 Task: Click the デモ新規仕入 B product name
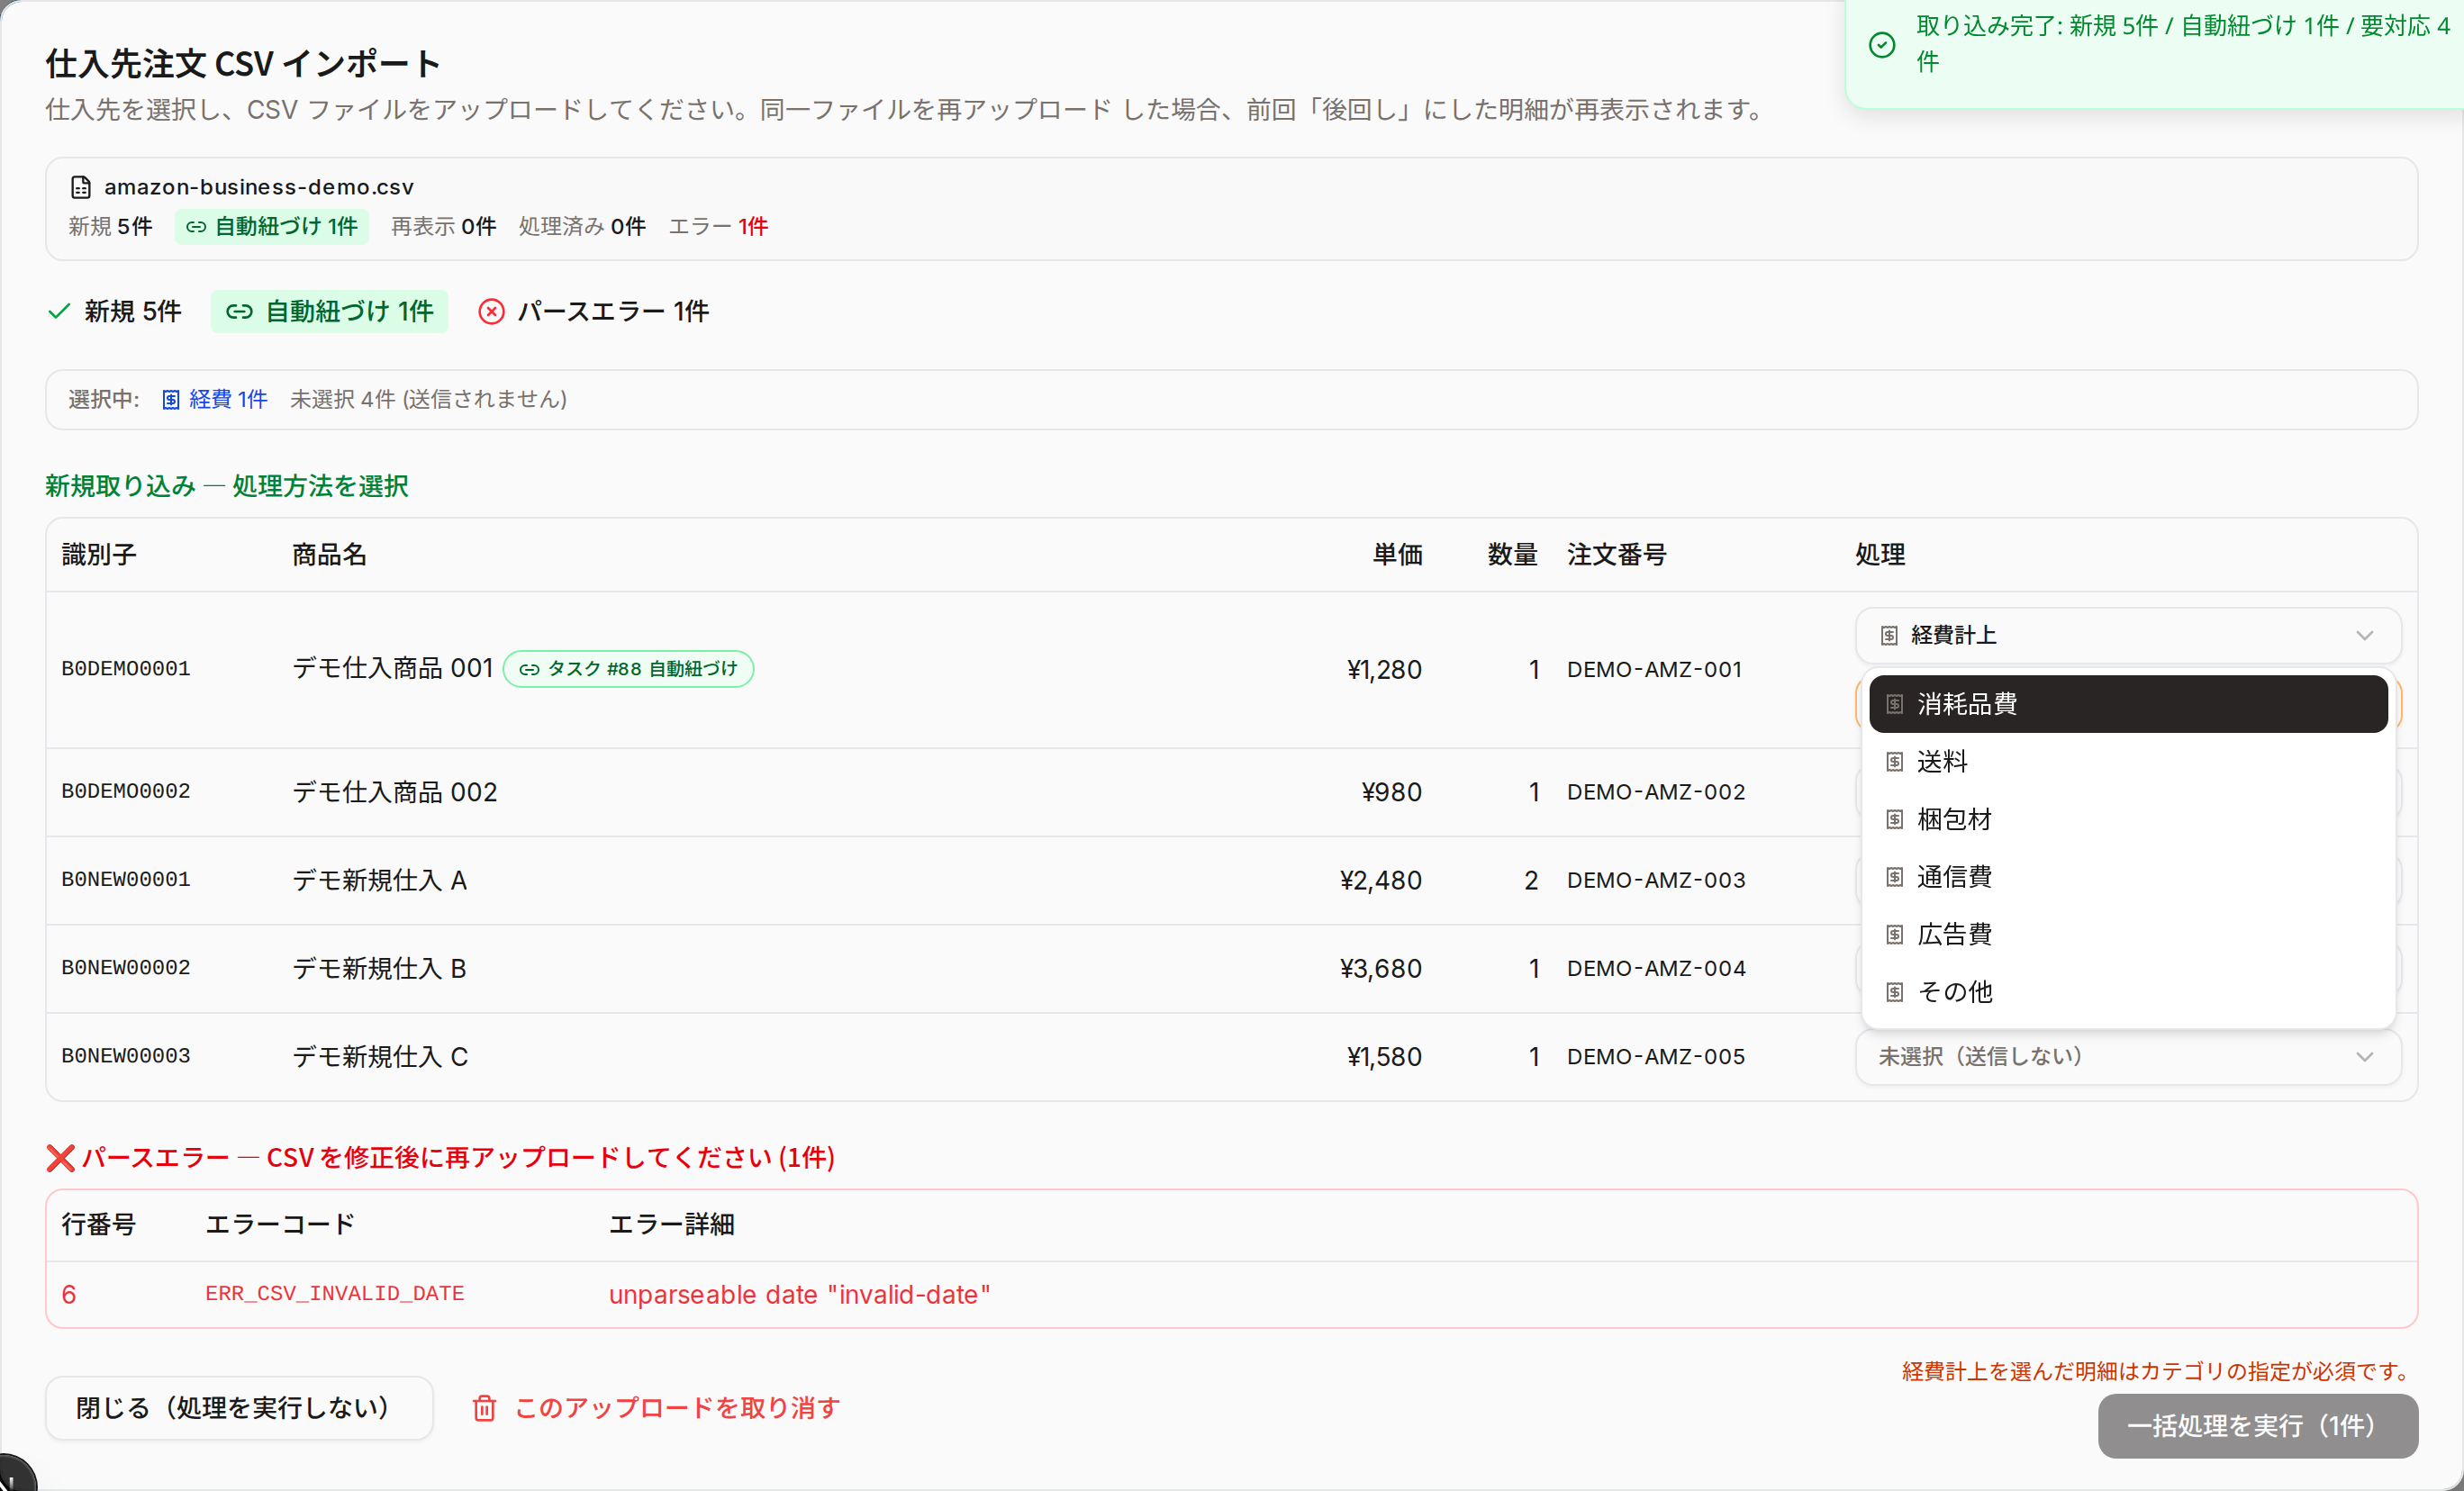point(379,968)
